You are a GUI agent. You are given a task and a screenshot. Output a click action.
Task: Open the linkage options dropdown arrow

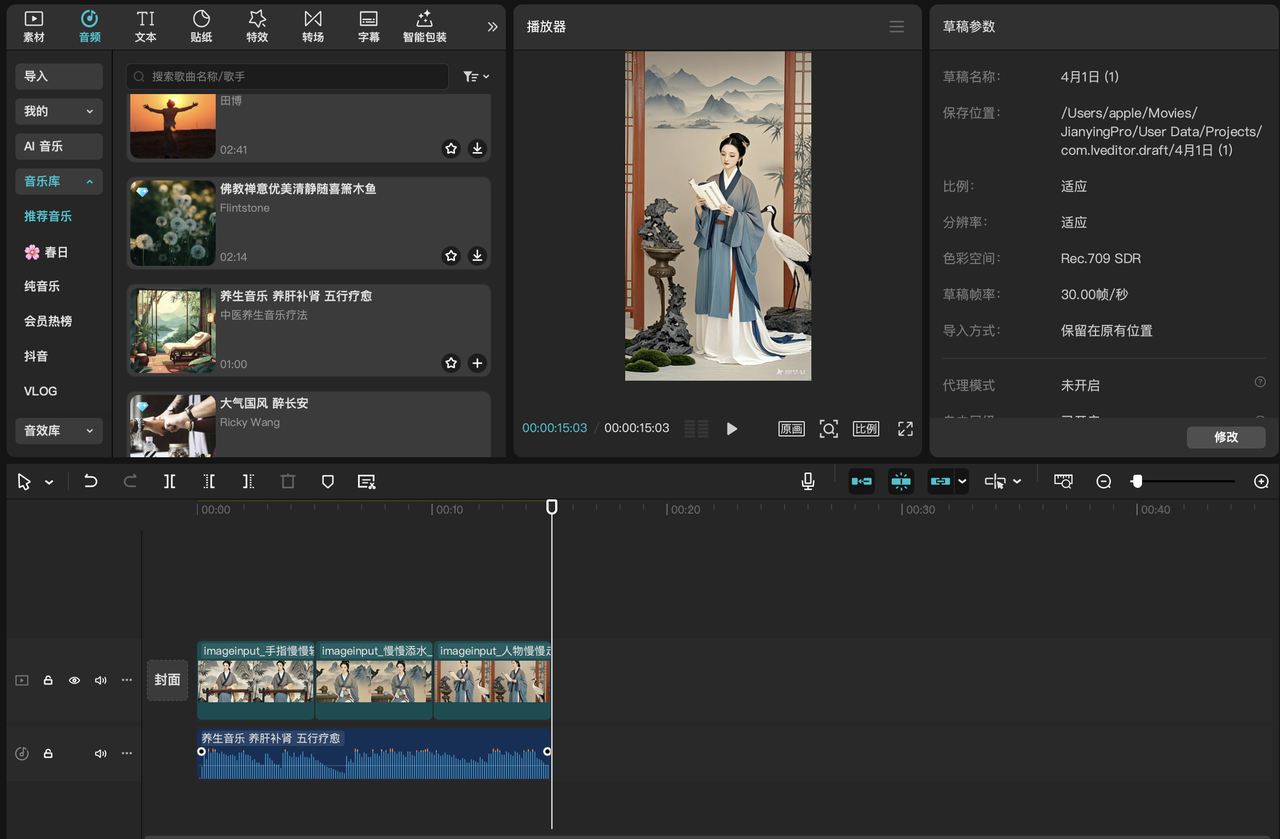click(962, 481)
